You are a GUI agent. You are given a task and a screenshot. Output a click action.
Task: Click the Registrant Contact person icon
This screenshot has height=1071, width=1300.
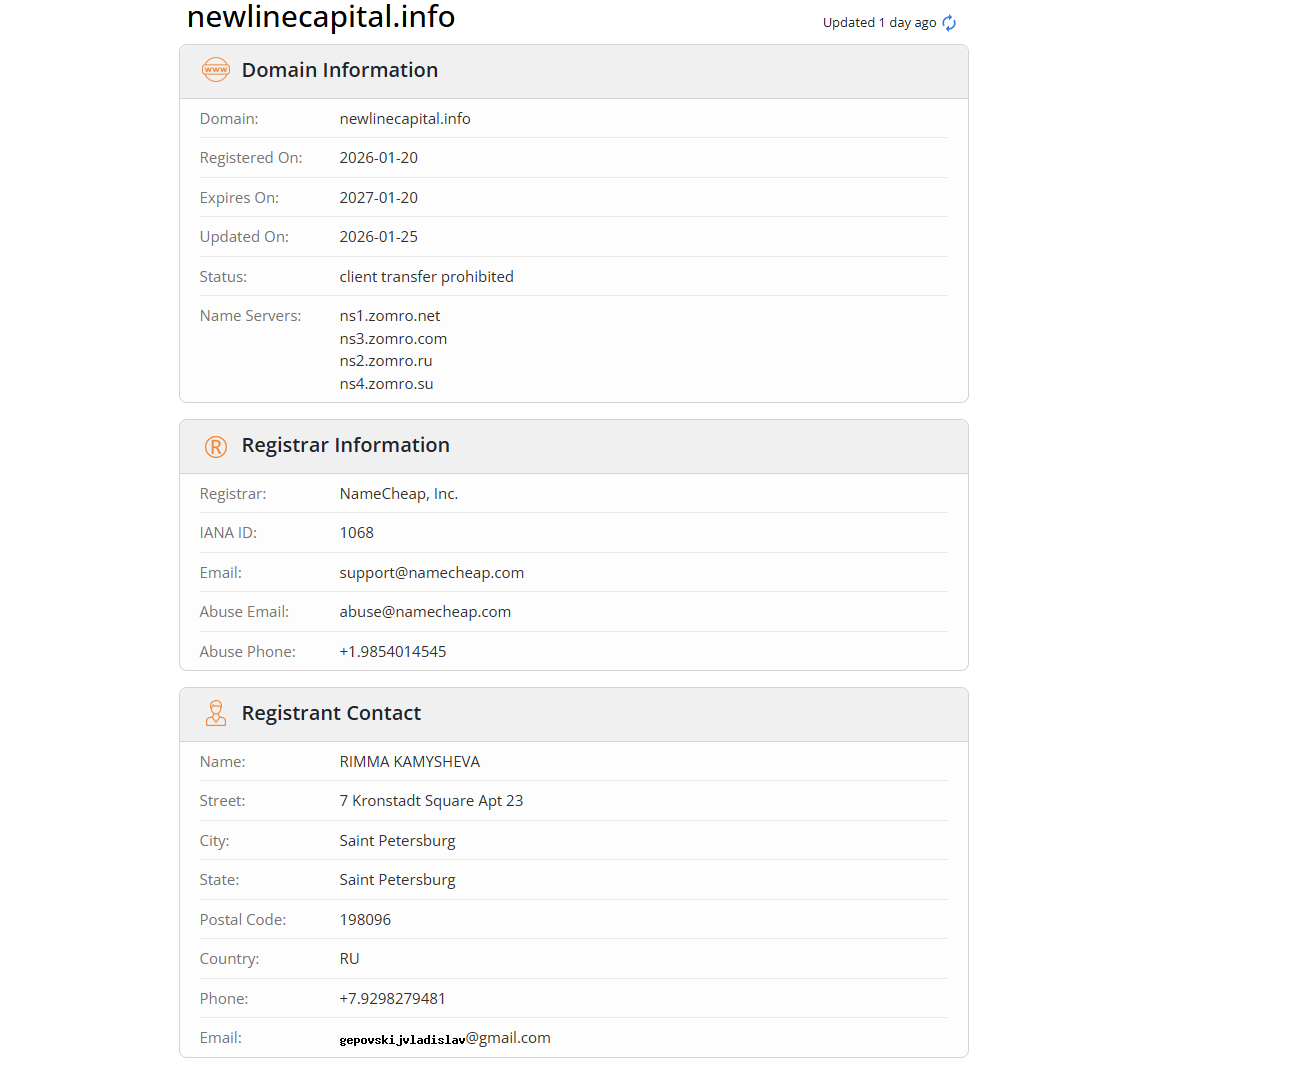tap(216, 713)
